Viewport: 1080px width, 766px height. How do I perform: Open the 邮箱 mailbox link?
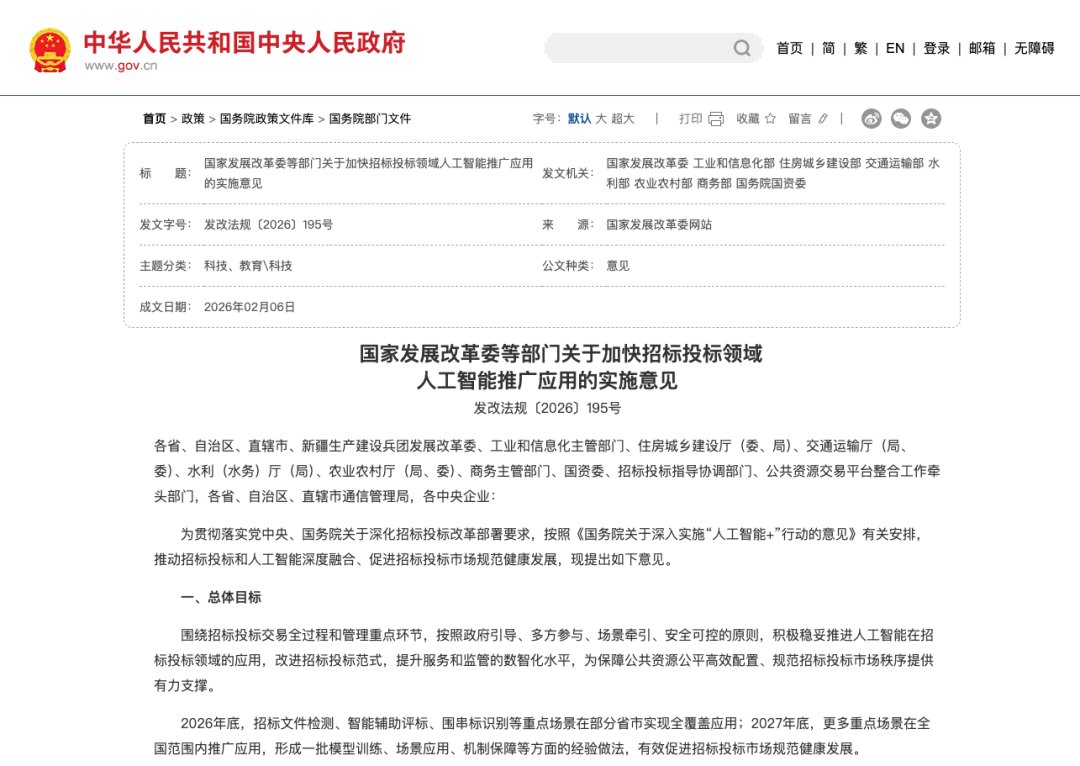[x=982, y=48]
